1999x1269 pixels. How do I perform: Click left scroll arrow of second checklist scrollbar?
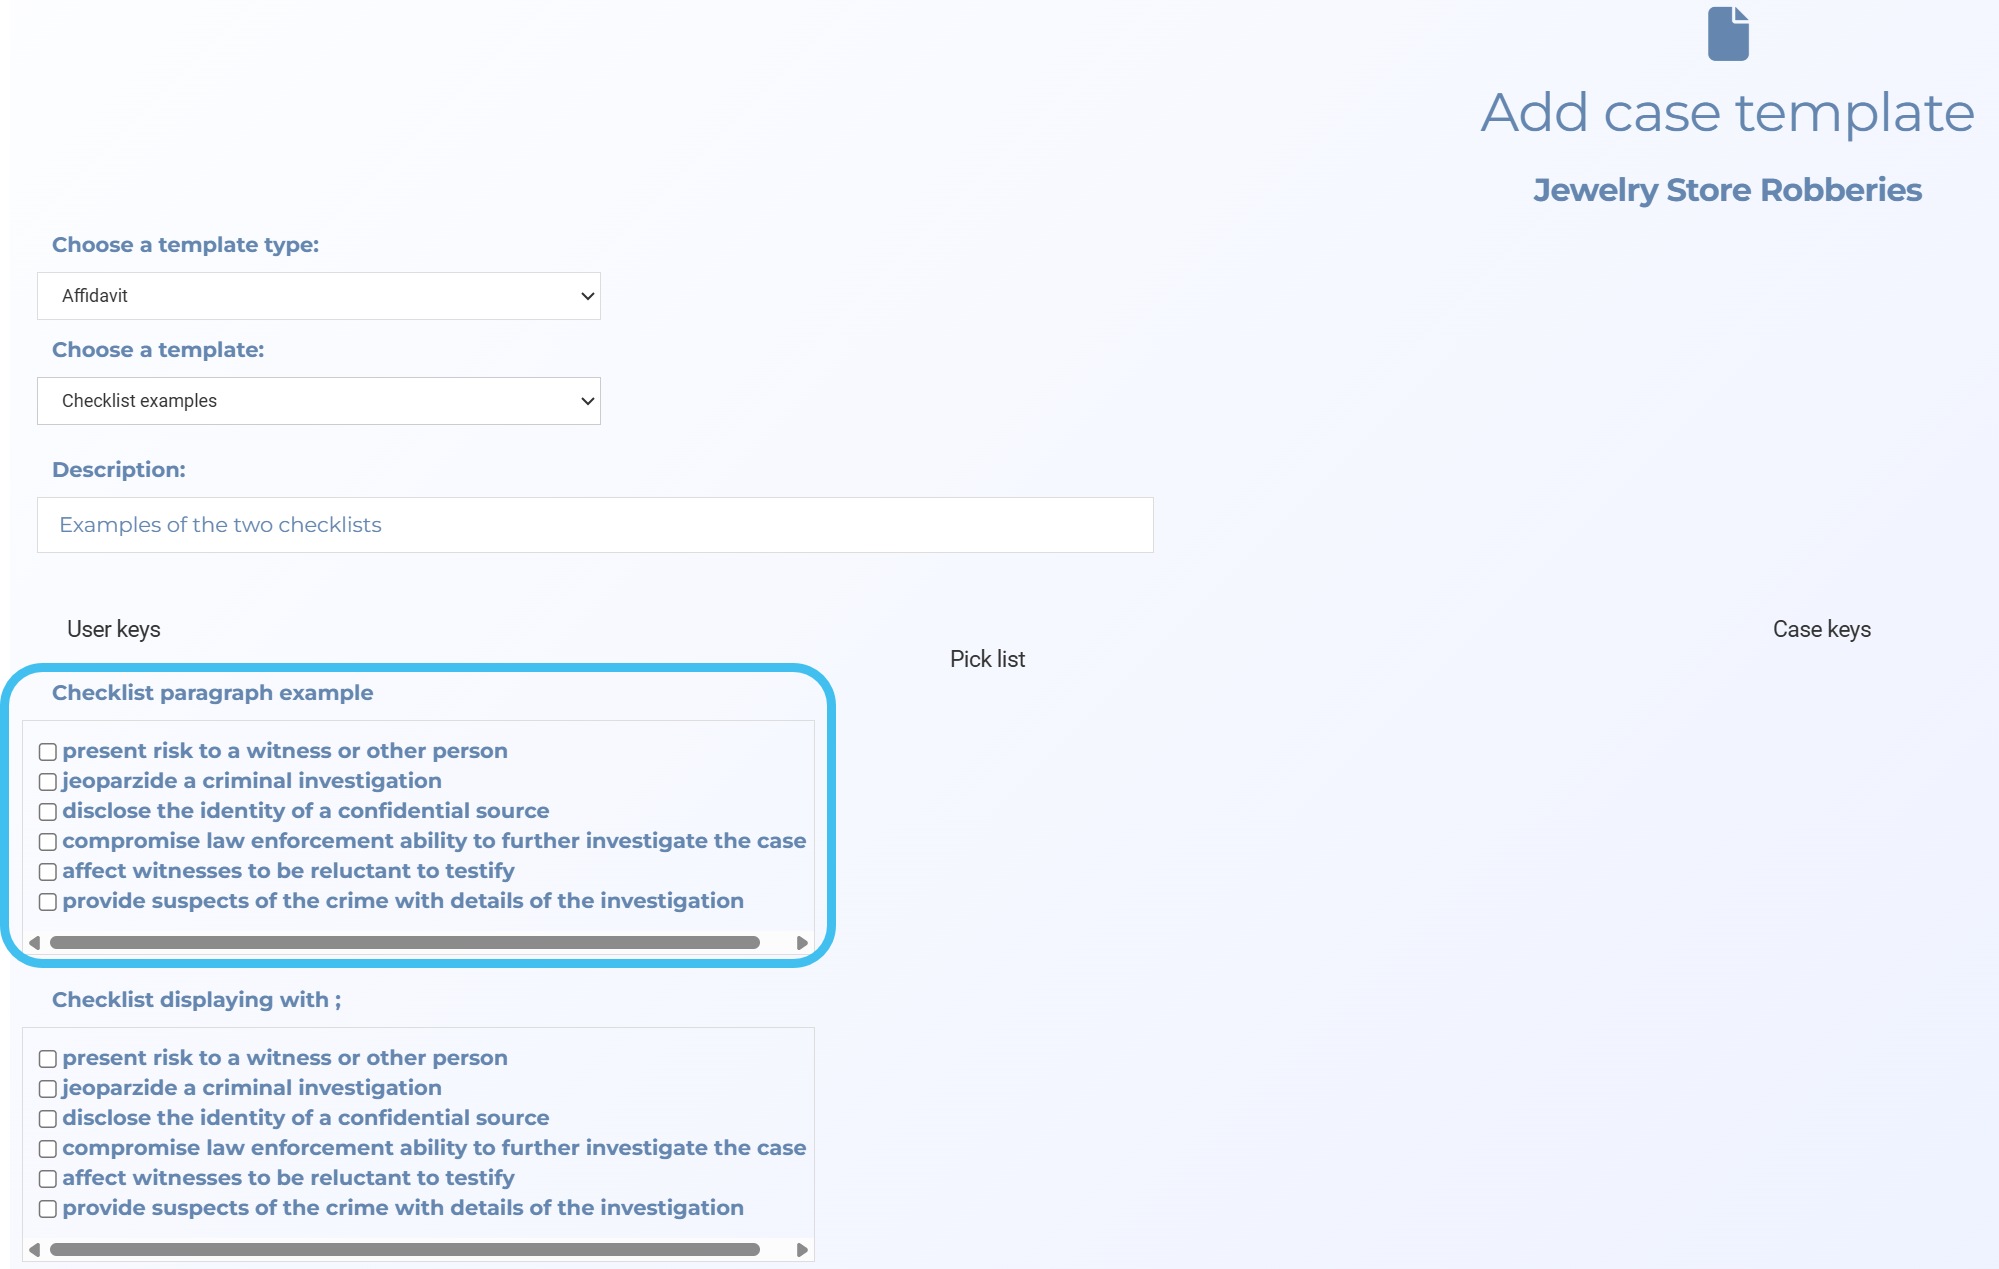pos(35,1250)
